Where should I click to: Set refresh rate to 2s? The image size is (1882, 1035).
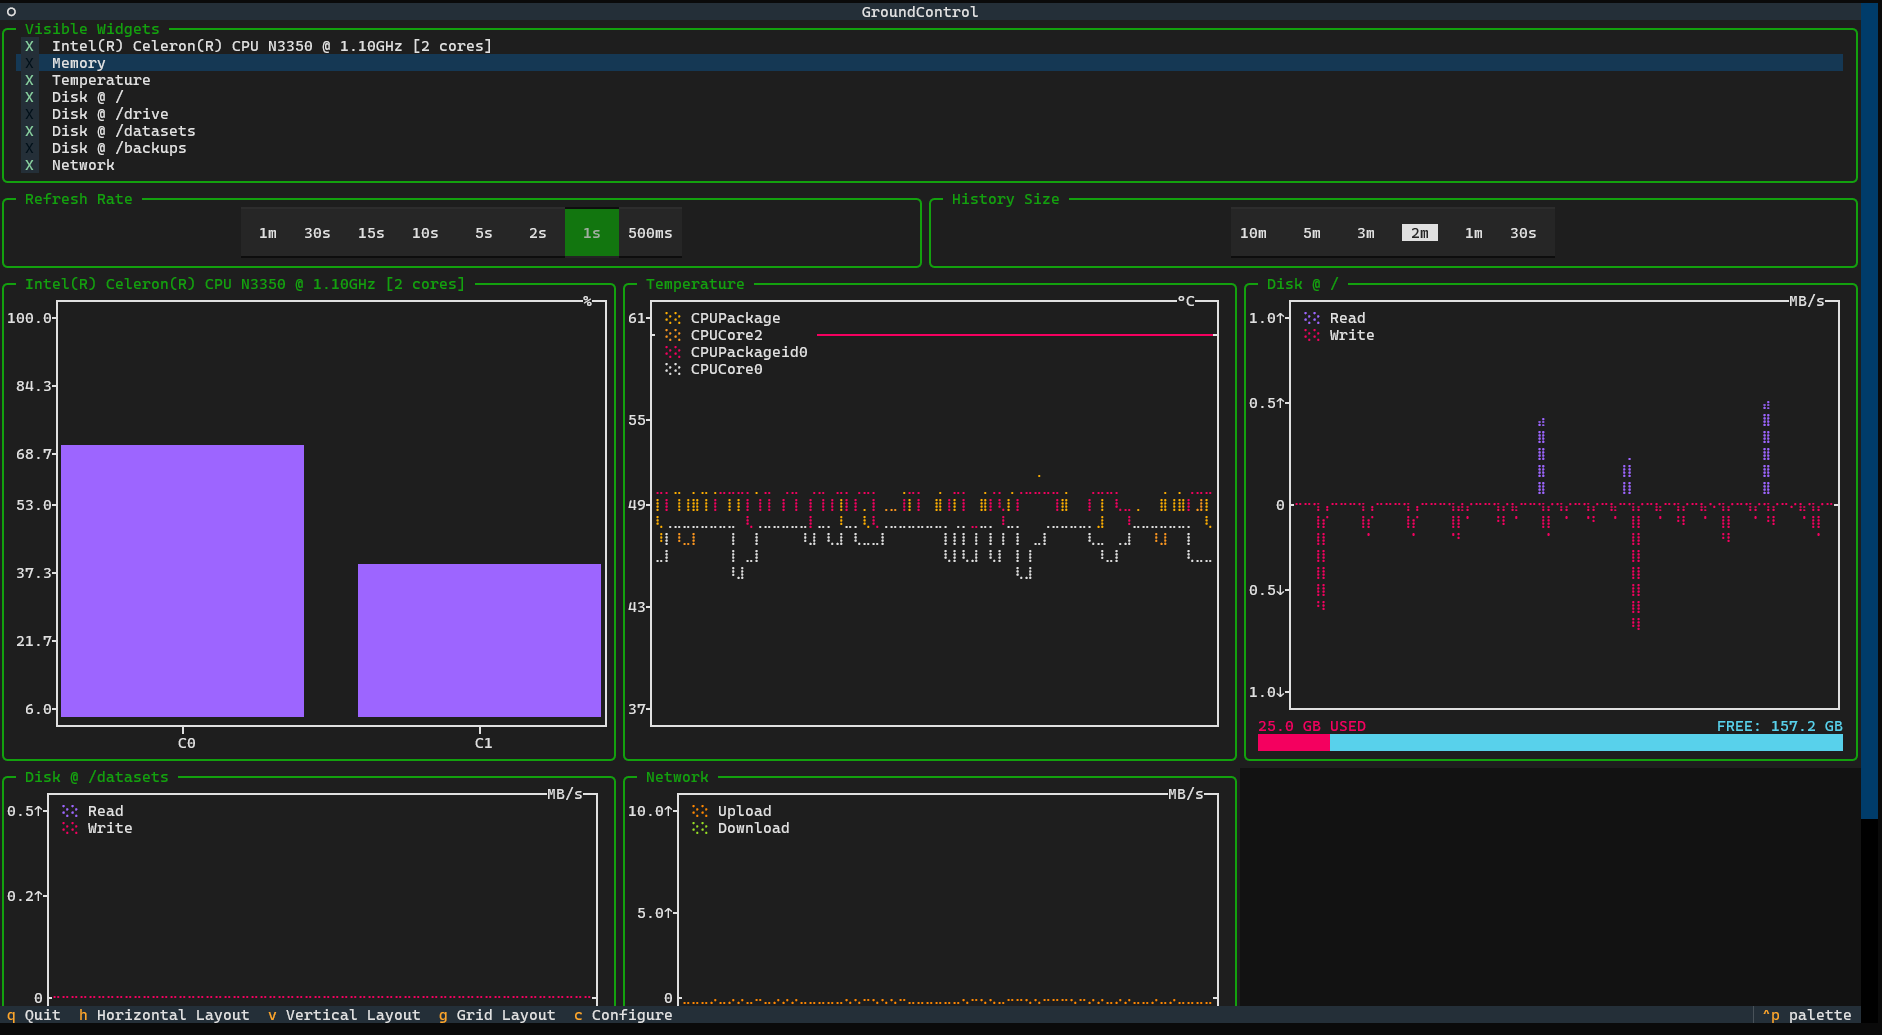tap(538, 233)
